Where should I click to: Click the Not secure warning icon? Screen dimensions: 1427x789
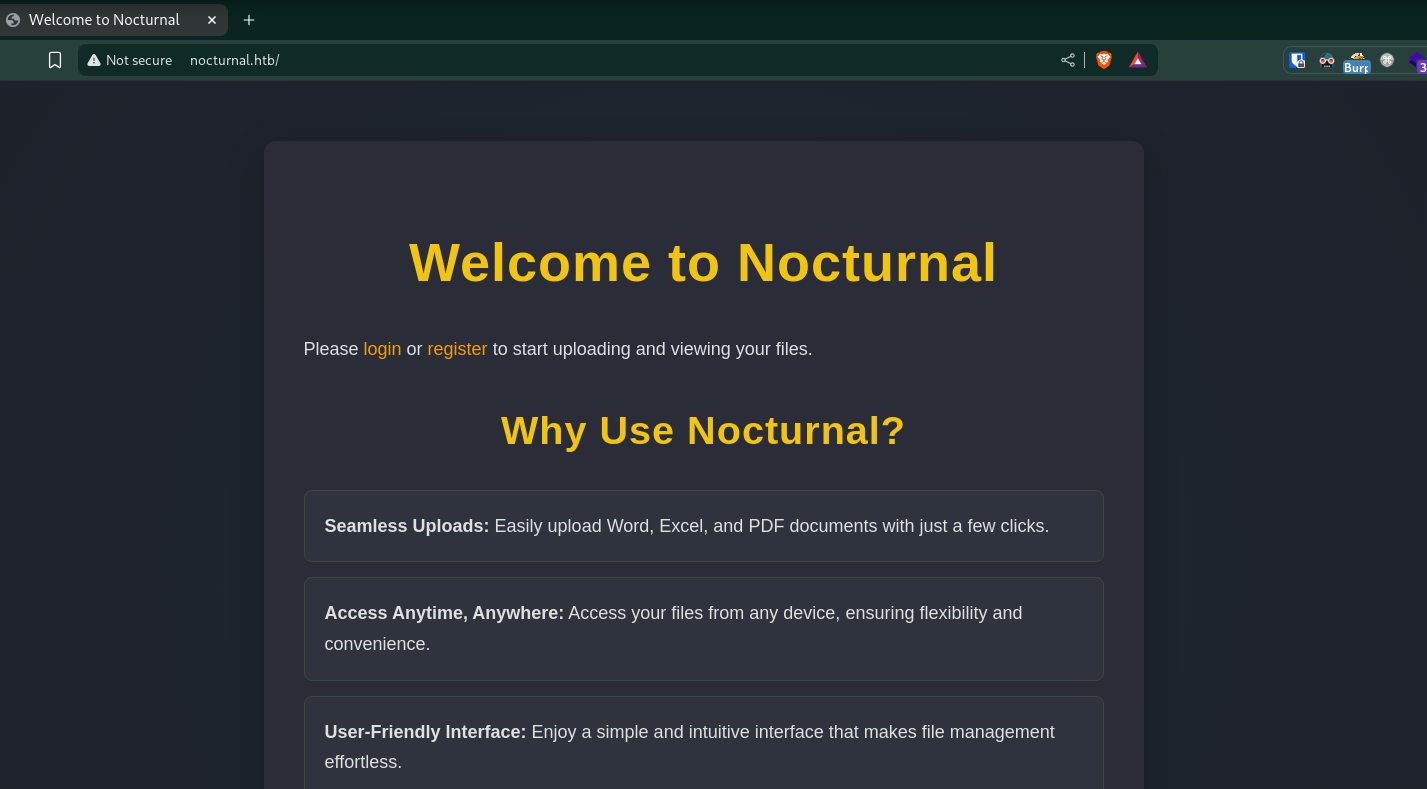94,60
